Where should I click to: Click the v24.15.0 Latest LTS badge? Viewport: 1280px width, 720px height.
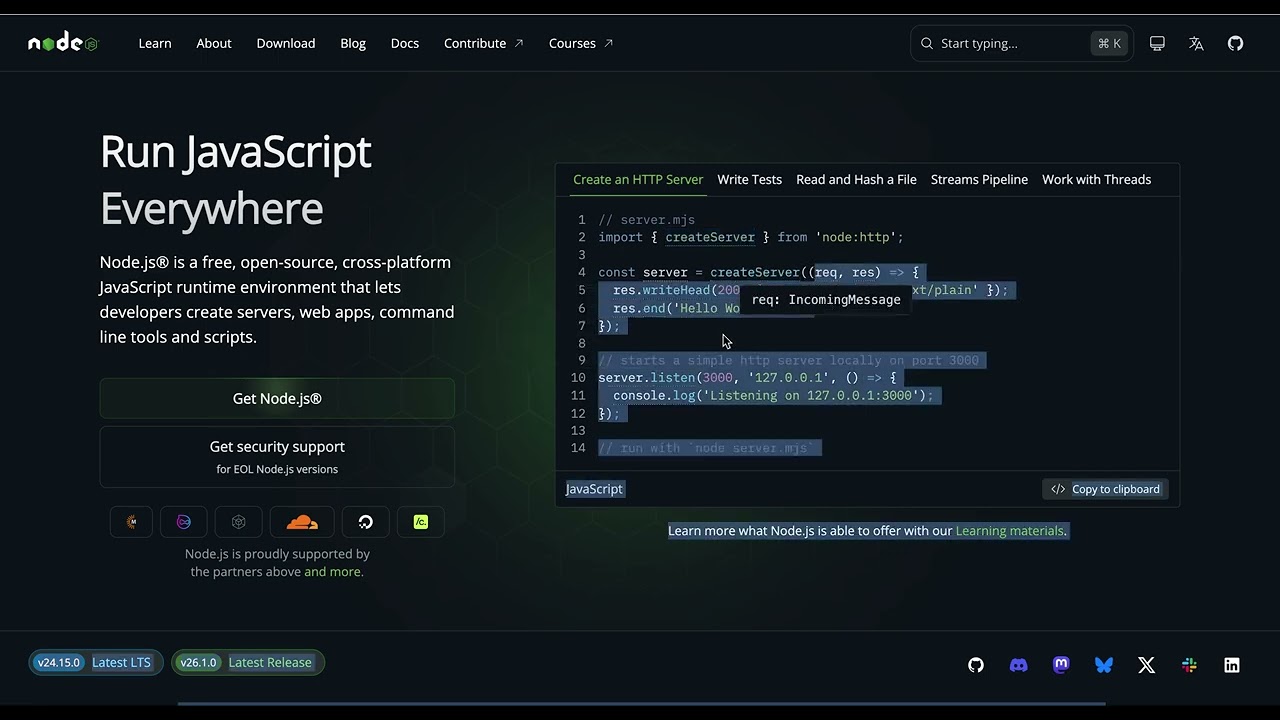(95, 662)
